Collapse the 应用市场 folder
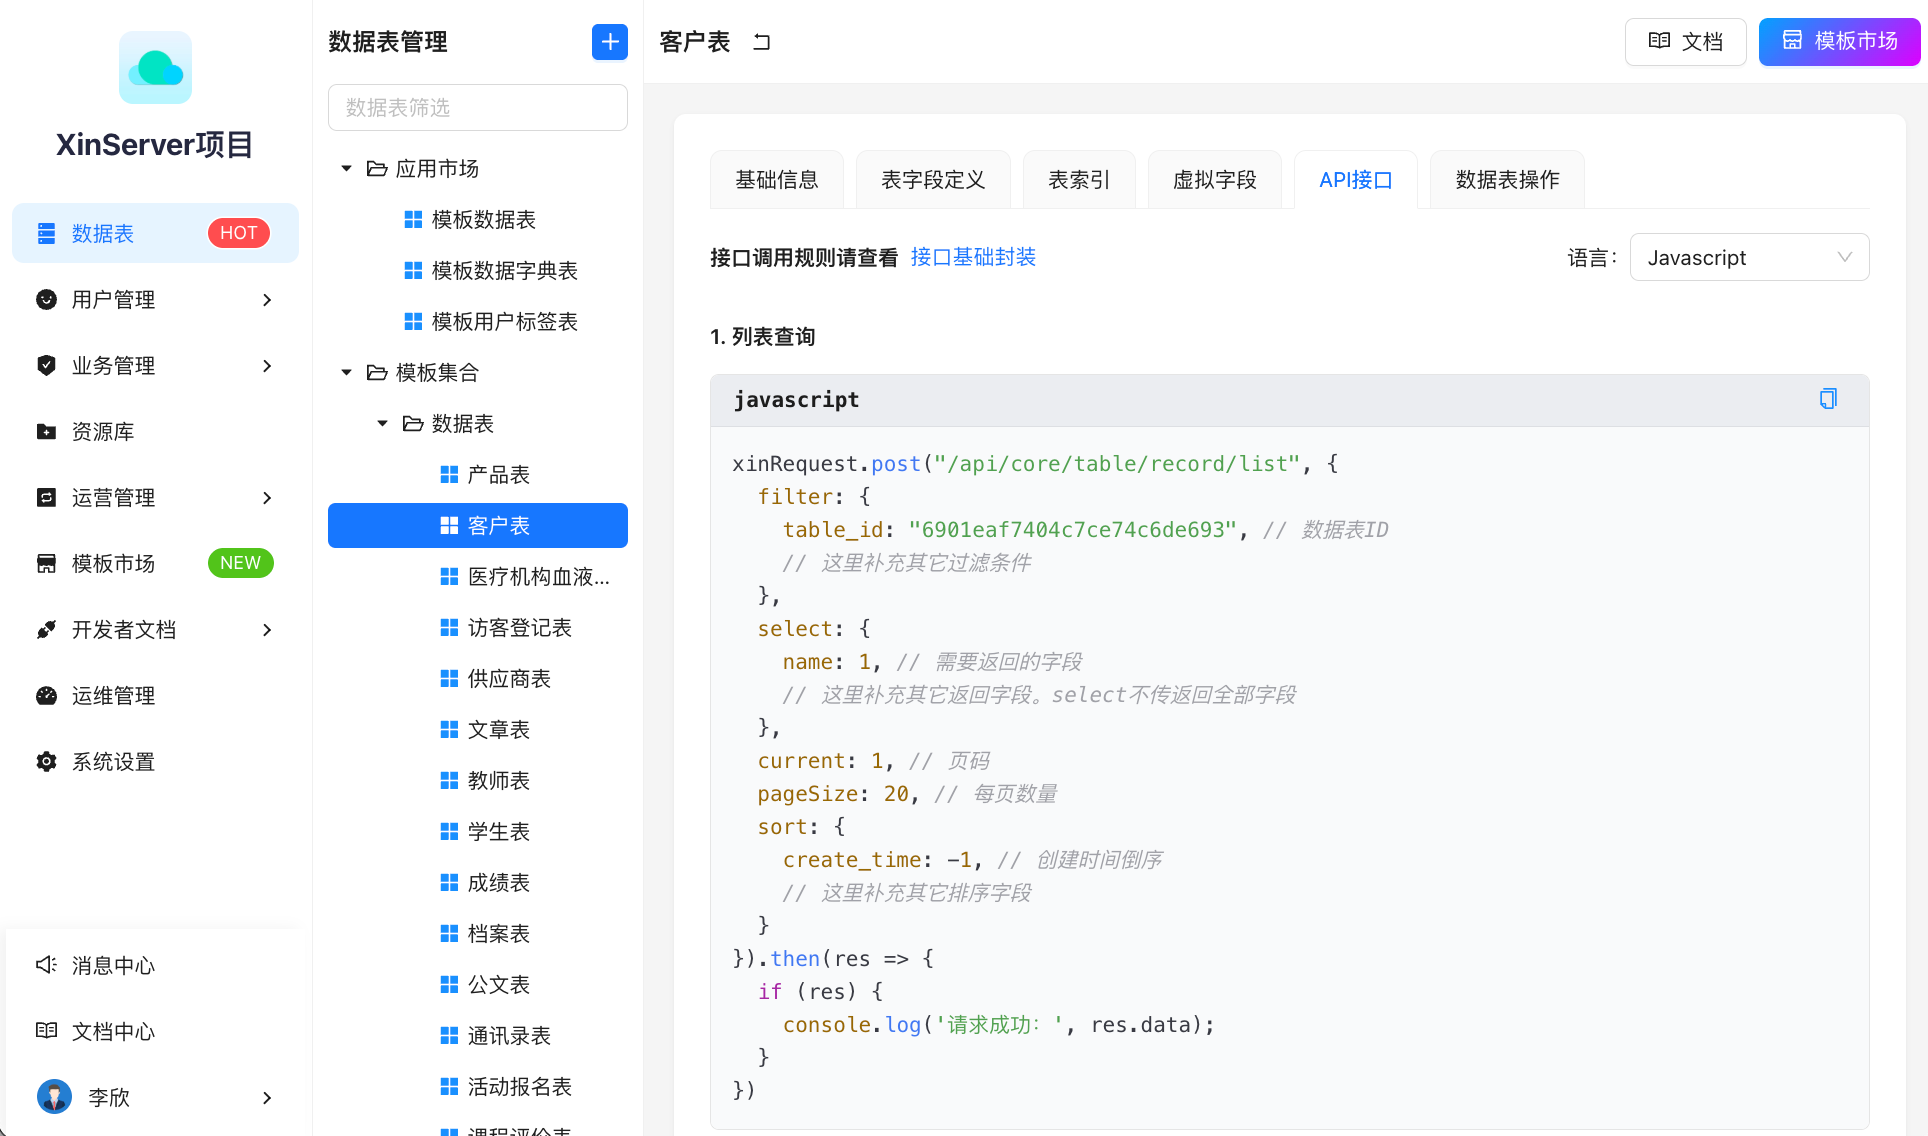The width and height of the screenshot is (1928, 1136). [346, 168]
